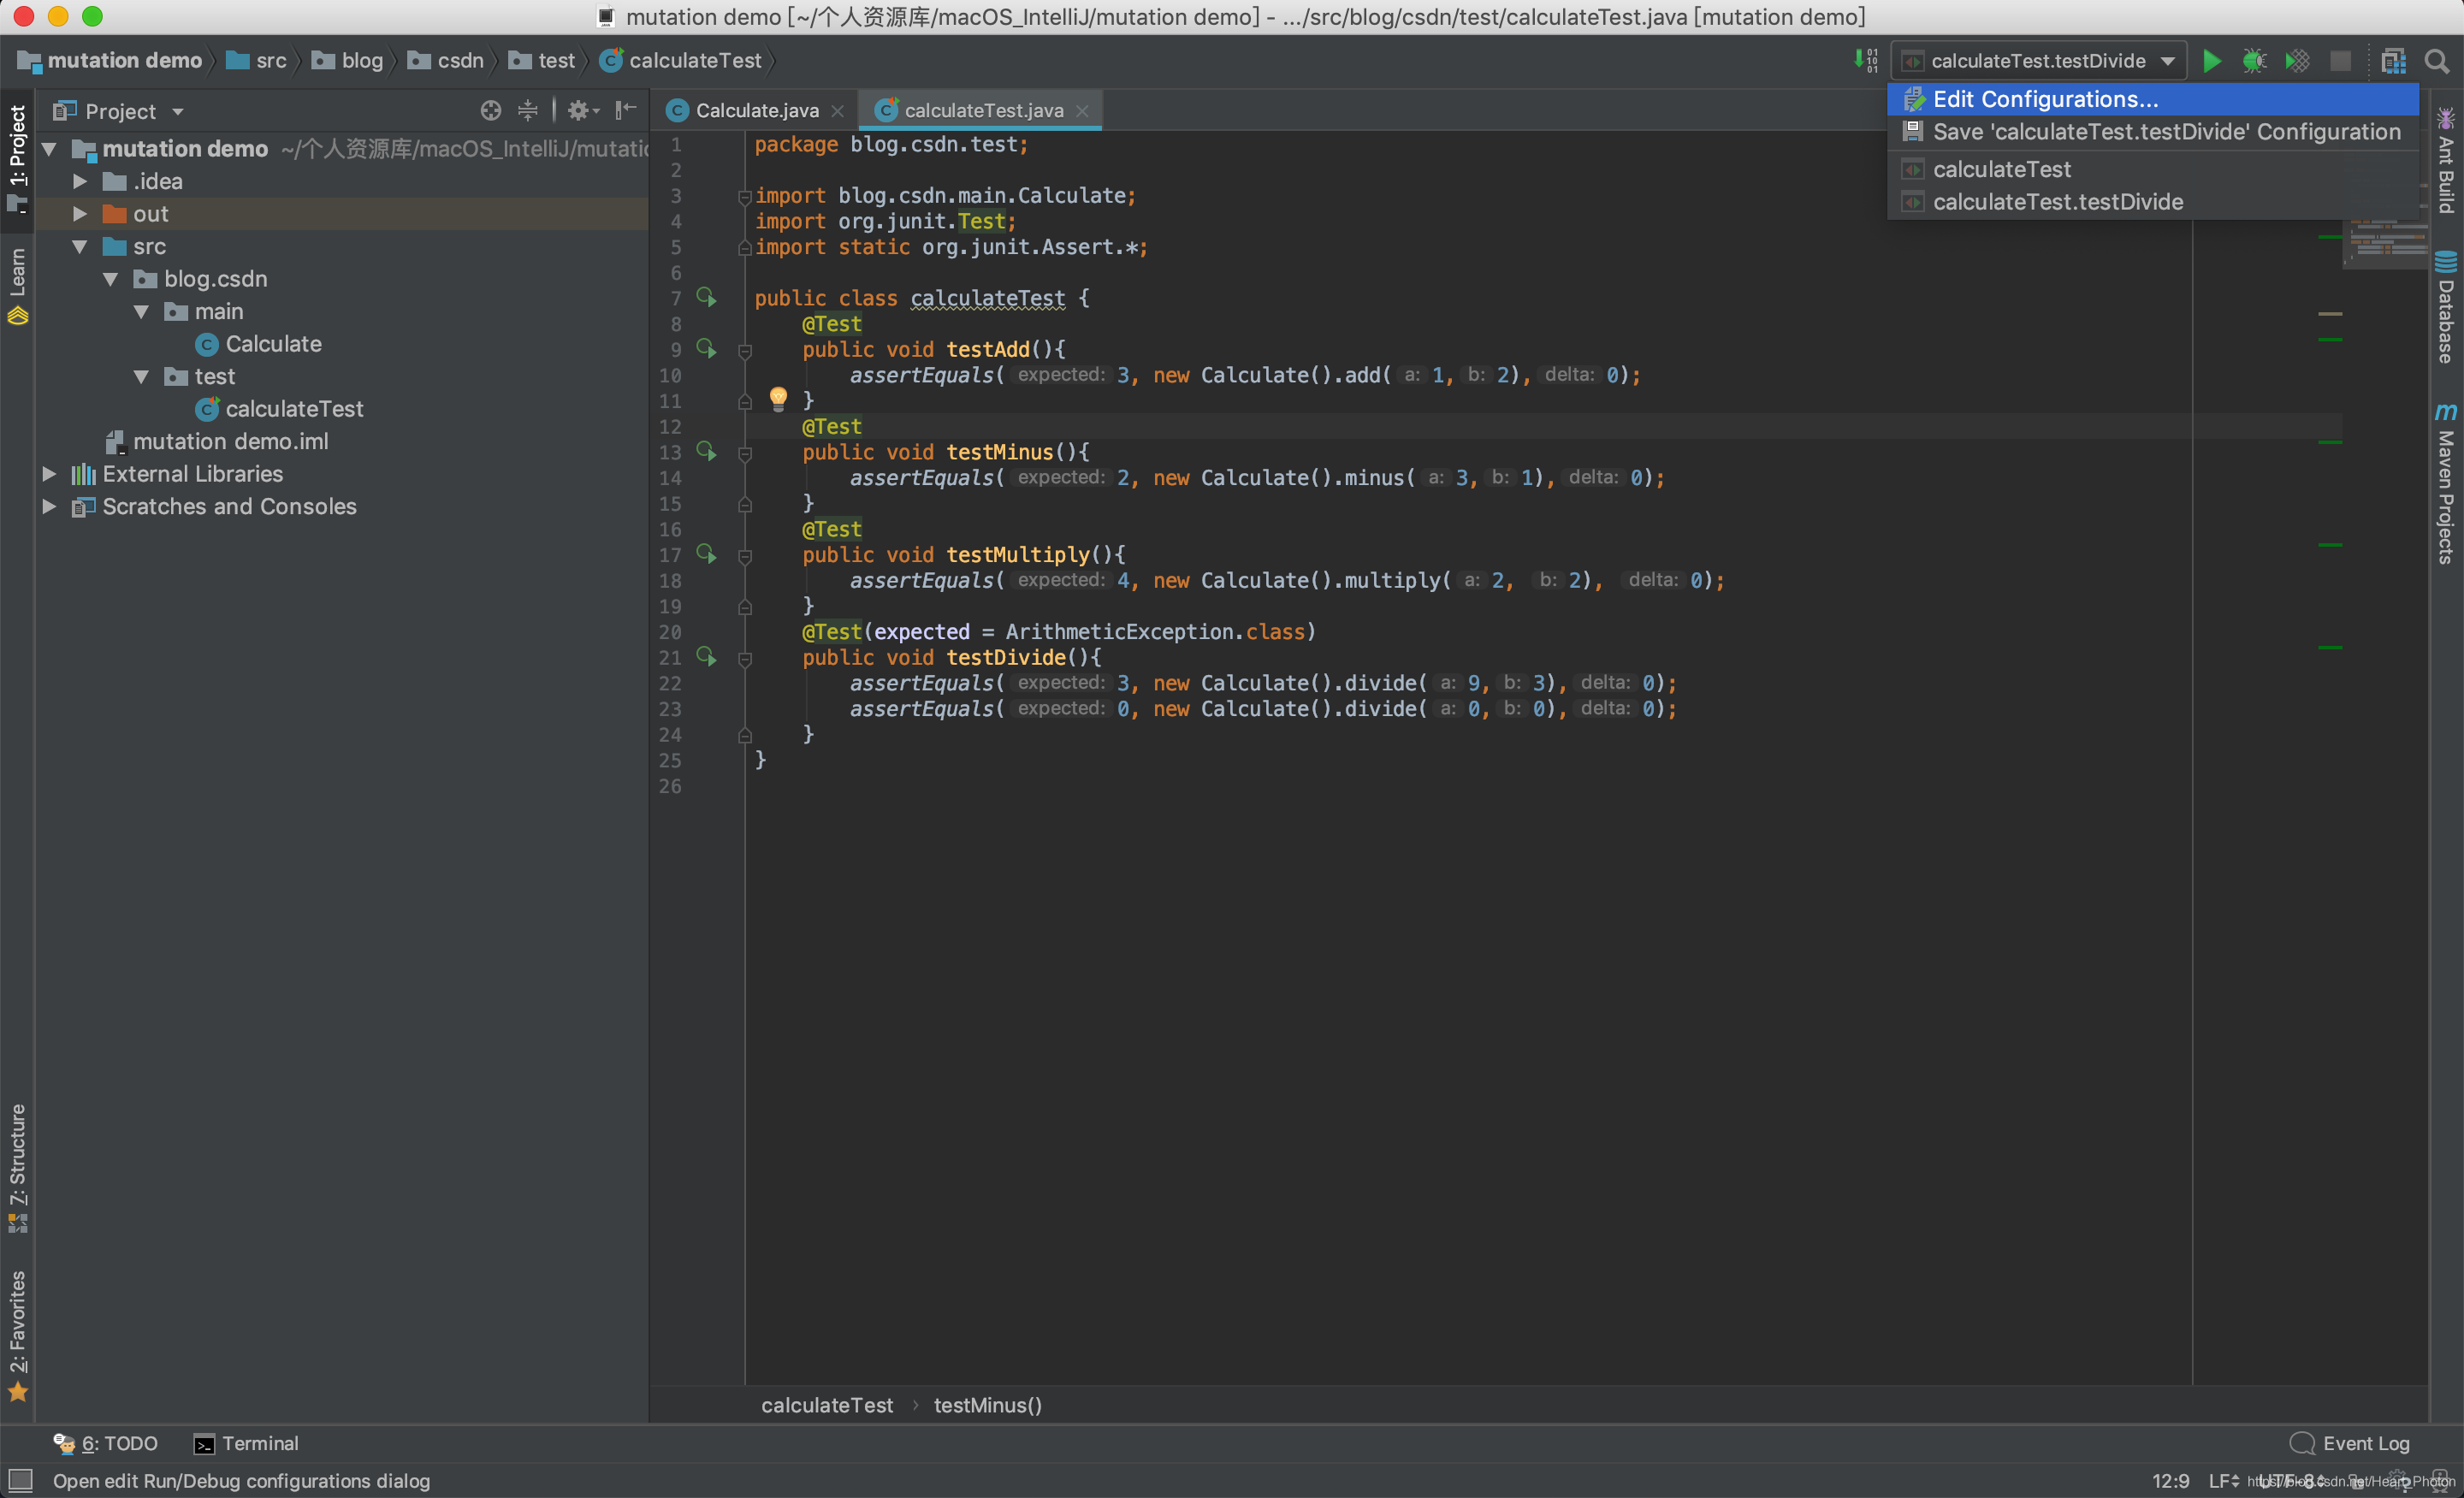Click the LF line separator in status bar

(2223, 1481)
